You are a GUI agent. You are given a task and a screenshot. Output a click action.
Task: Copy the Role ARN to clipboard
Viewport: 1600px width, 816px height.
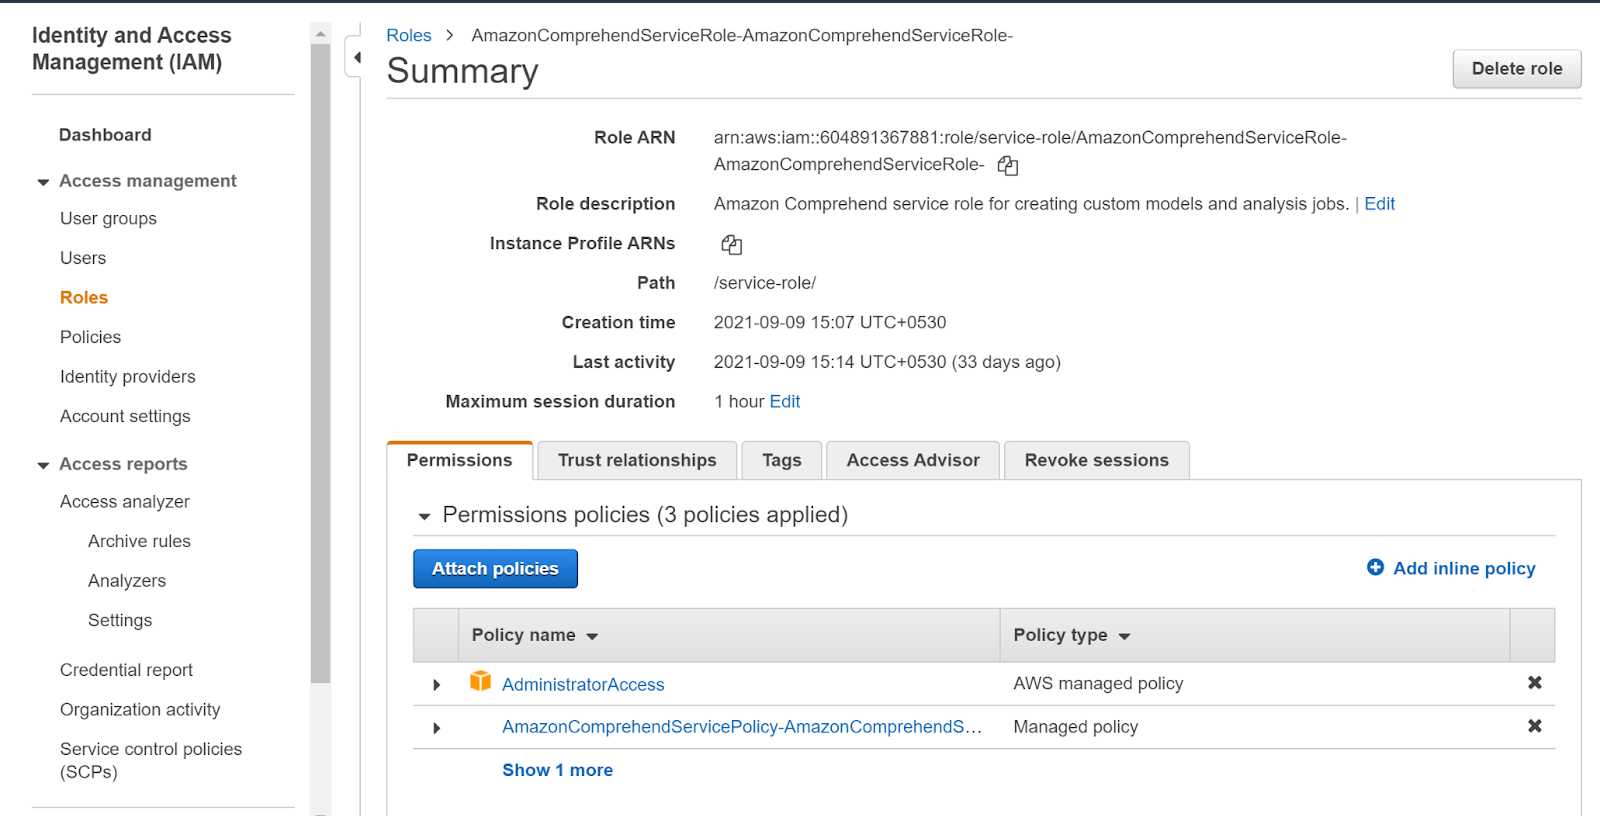pyautogui.click(x=1008, y=166)
